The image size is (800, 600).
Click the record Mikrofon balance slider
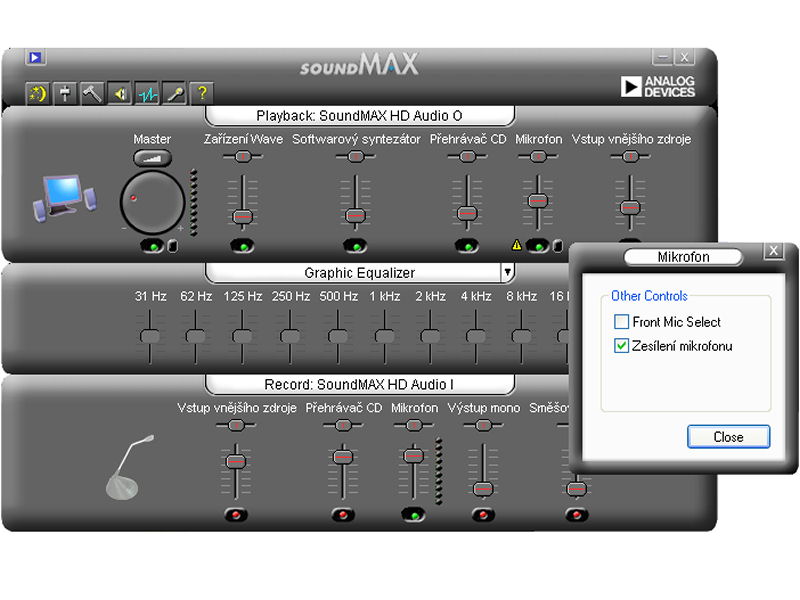413,425
